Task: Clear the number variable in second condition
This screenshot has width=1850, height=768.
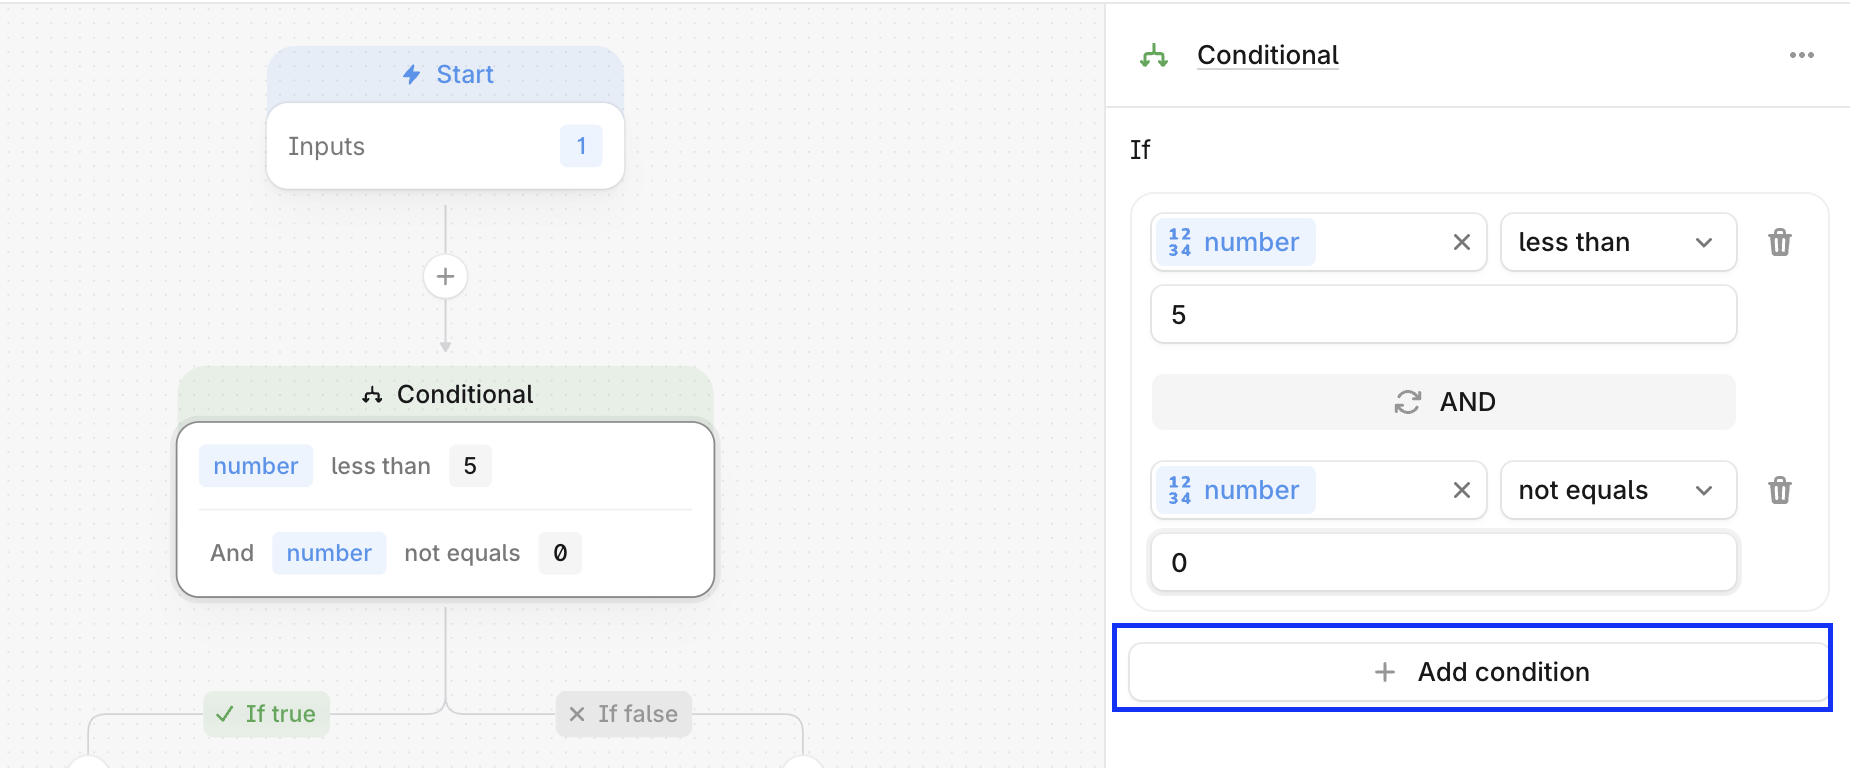Action: (x=1461, y=490)
